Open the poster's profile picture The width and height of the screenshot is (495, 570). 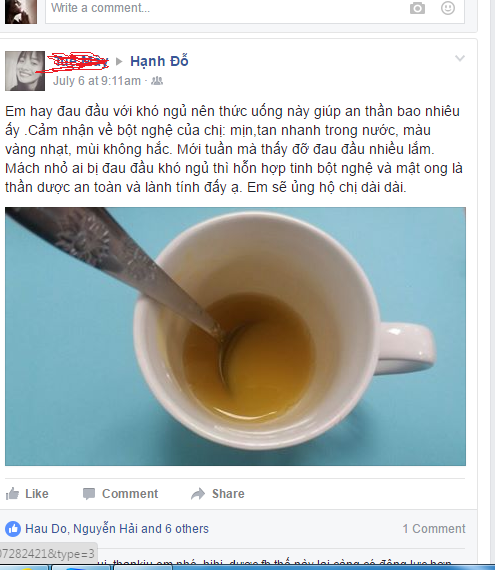(x=25, y=71)
